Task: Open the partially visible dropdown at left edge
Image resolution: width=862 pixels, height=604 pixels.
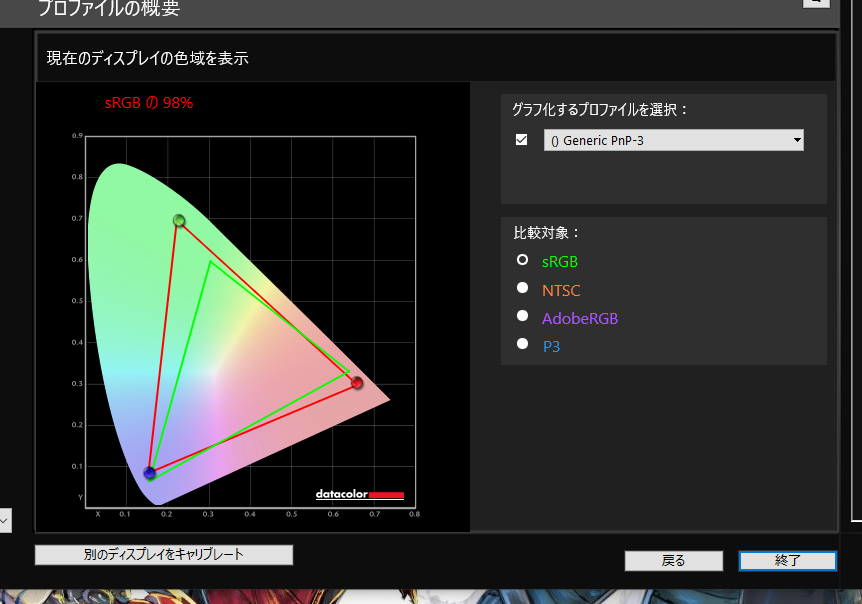Action: pos(5,520)
